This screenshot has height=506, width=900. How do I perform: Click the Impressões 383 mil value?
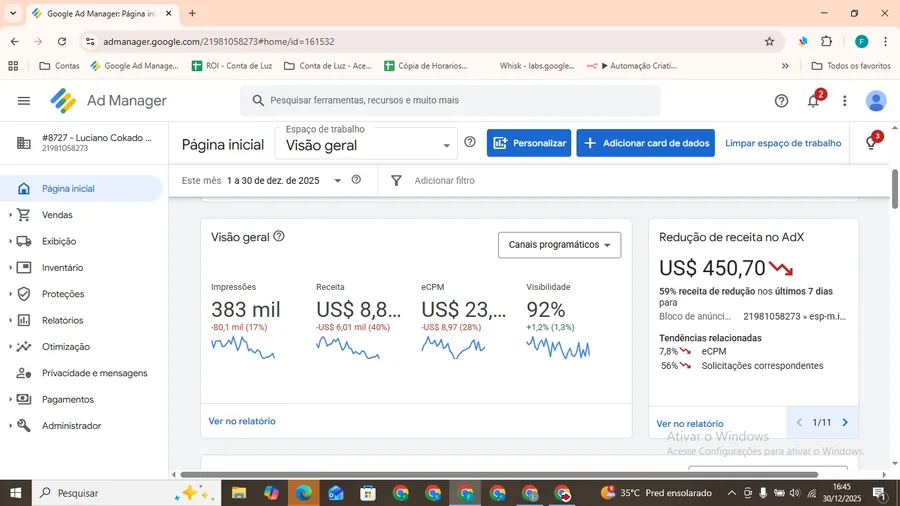pos(246,310)
